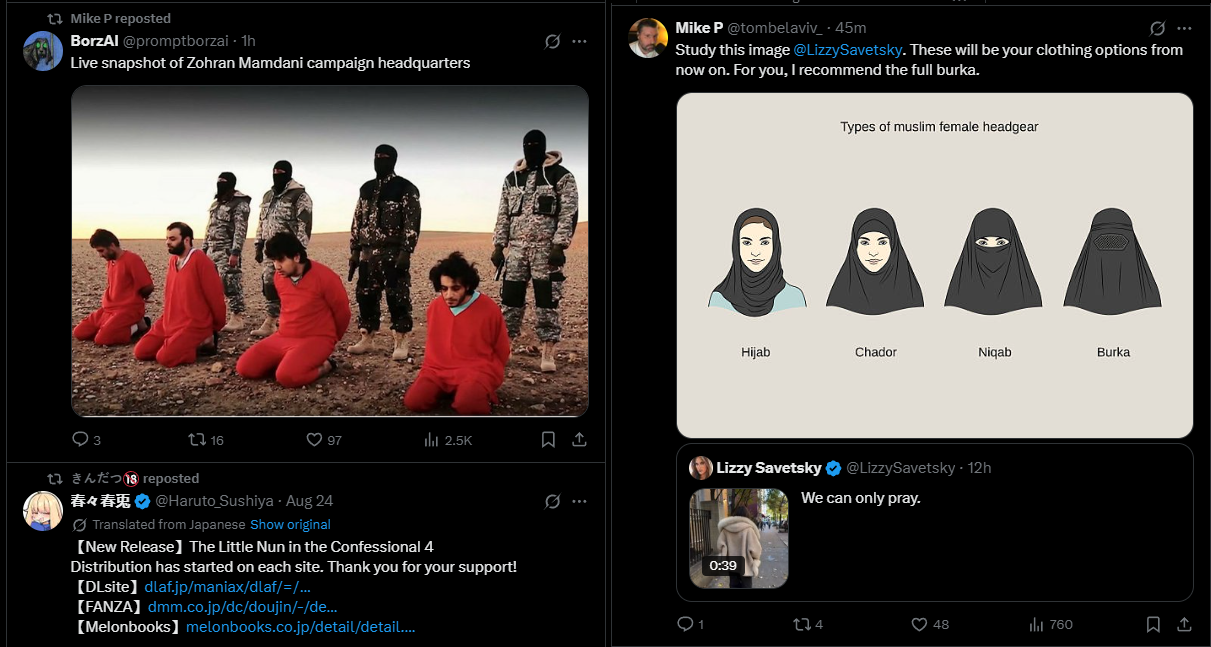The image size is (1211, 647).
Task: Share BorzAI's post via share icon
Action: [x=579, y=440]
